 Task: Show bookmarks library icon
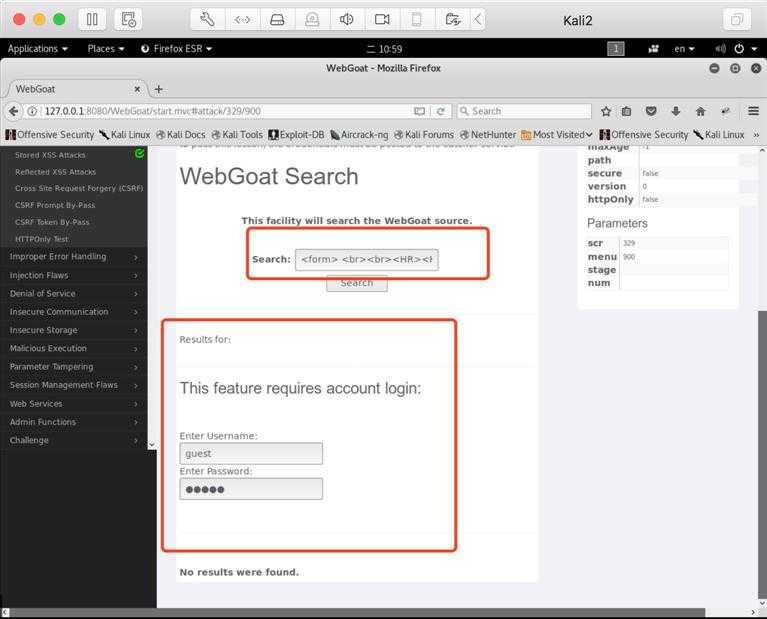[x=627, y=111]
